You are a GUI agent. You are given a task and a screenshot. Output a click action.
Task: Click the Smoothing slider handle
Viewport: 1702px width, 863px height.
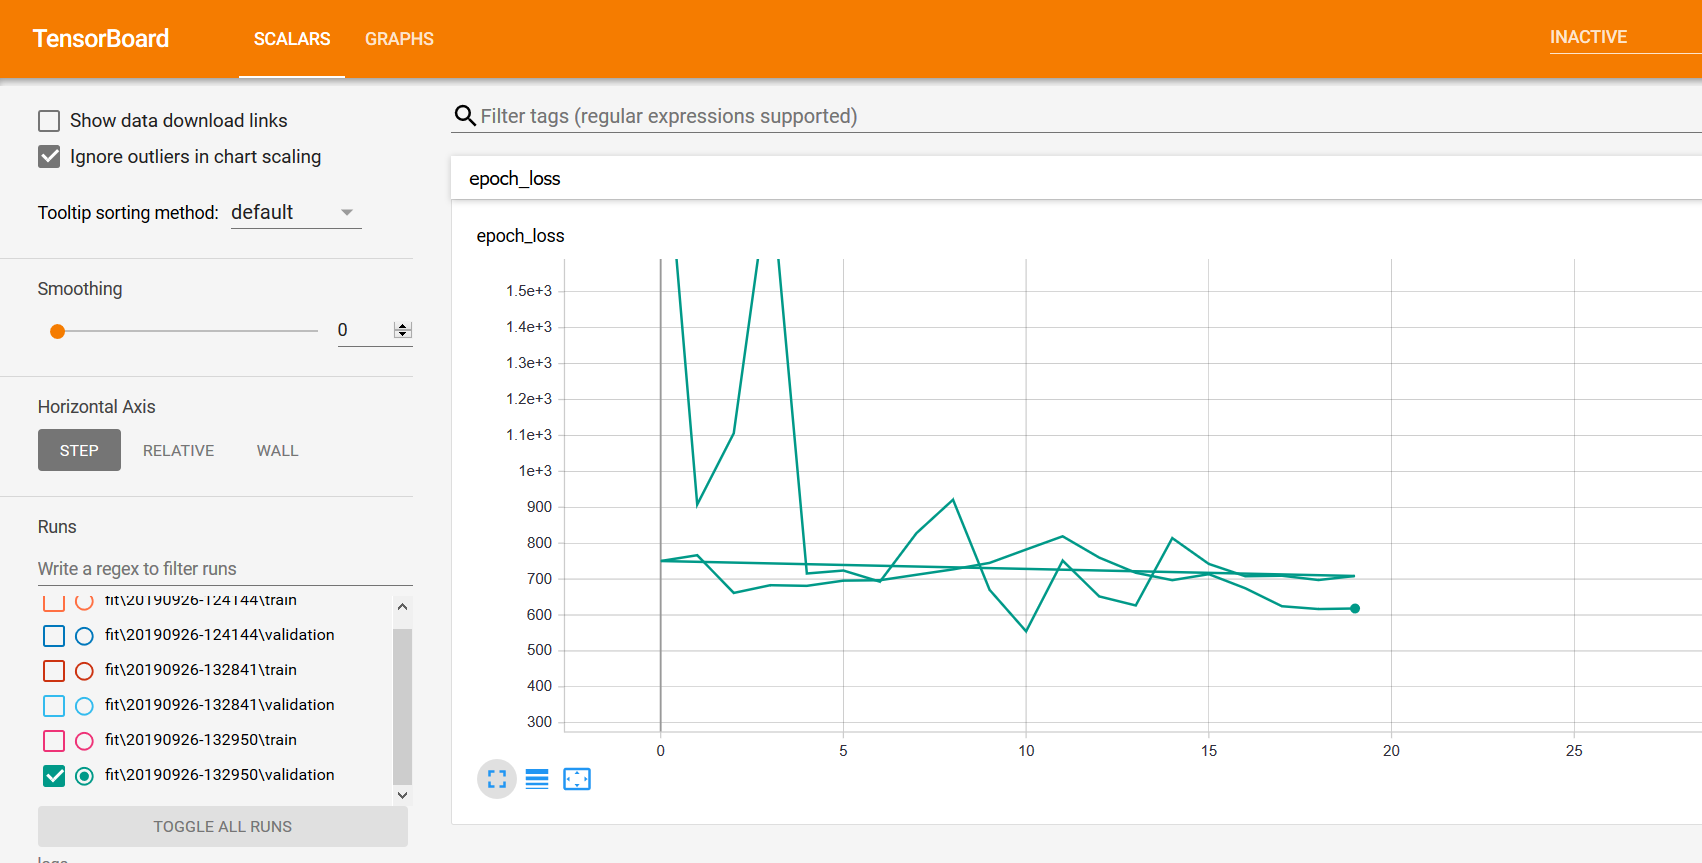(x=58, y=332)
